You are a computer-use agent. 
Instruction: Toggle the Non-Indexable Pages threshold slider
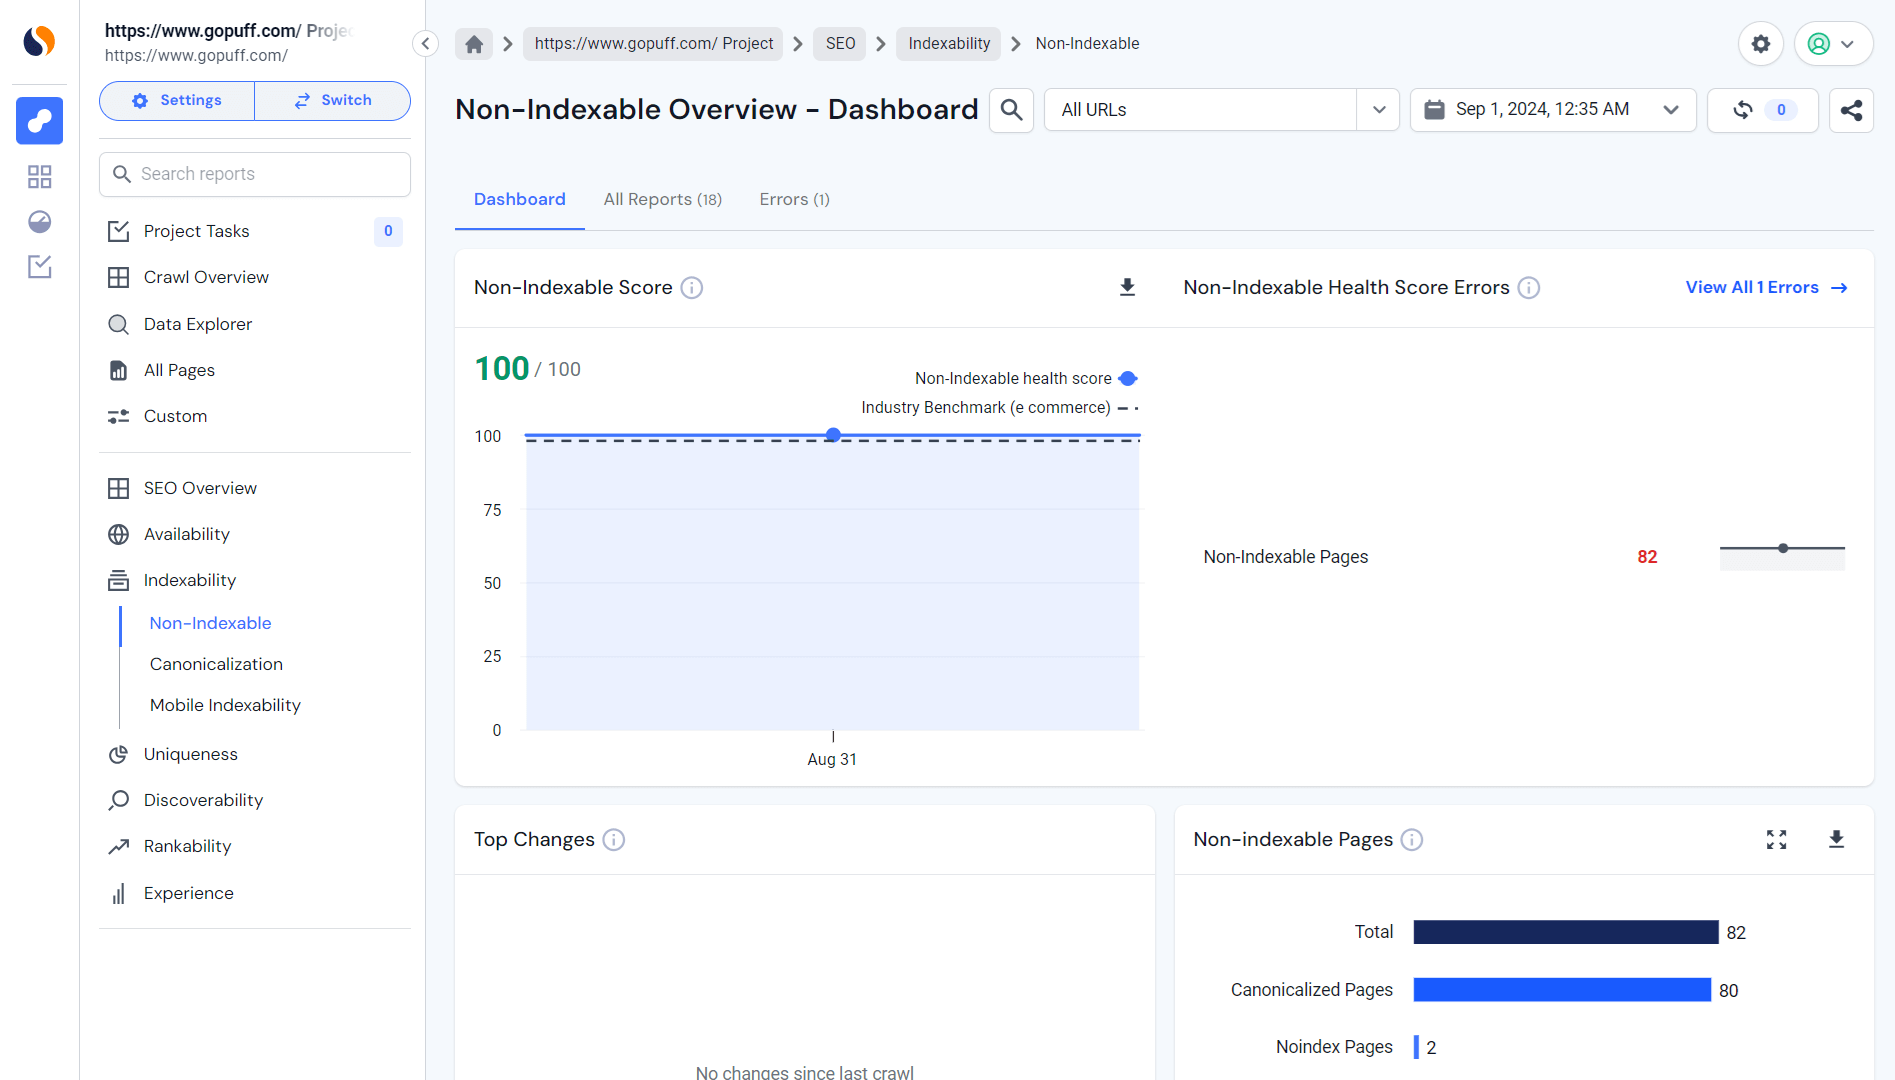click(1782, 548)
